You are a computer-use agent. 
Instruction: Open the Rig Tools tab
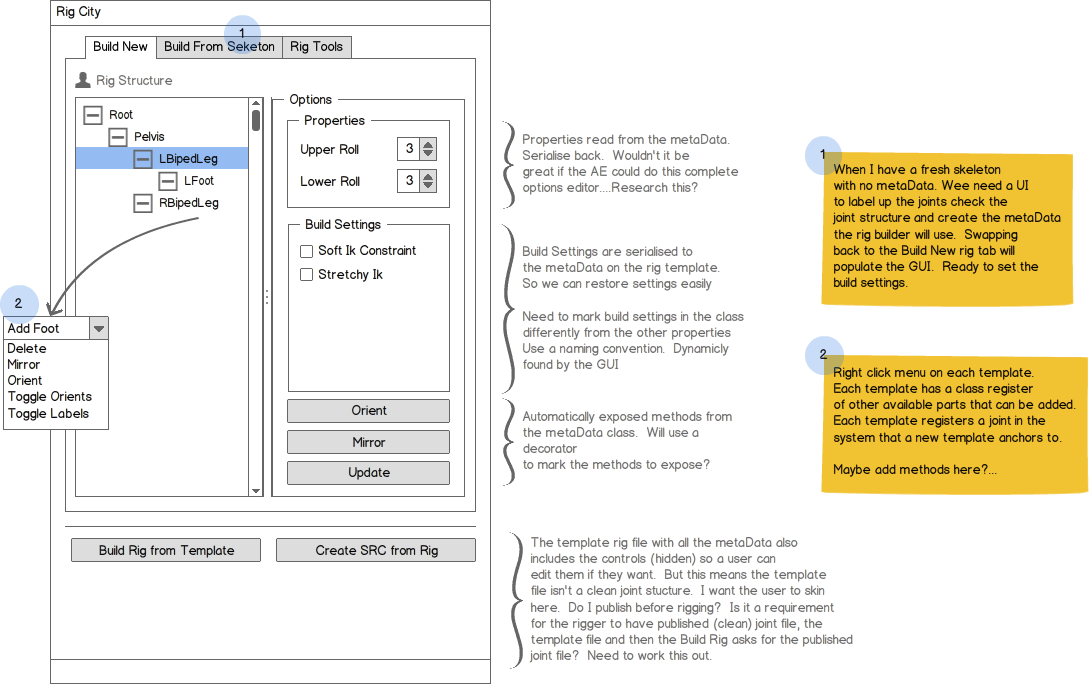(316, 47)
